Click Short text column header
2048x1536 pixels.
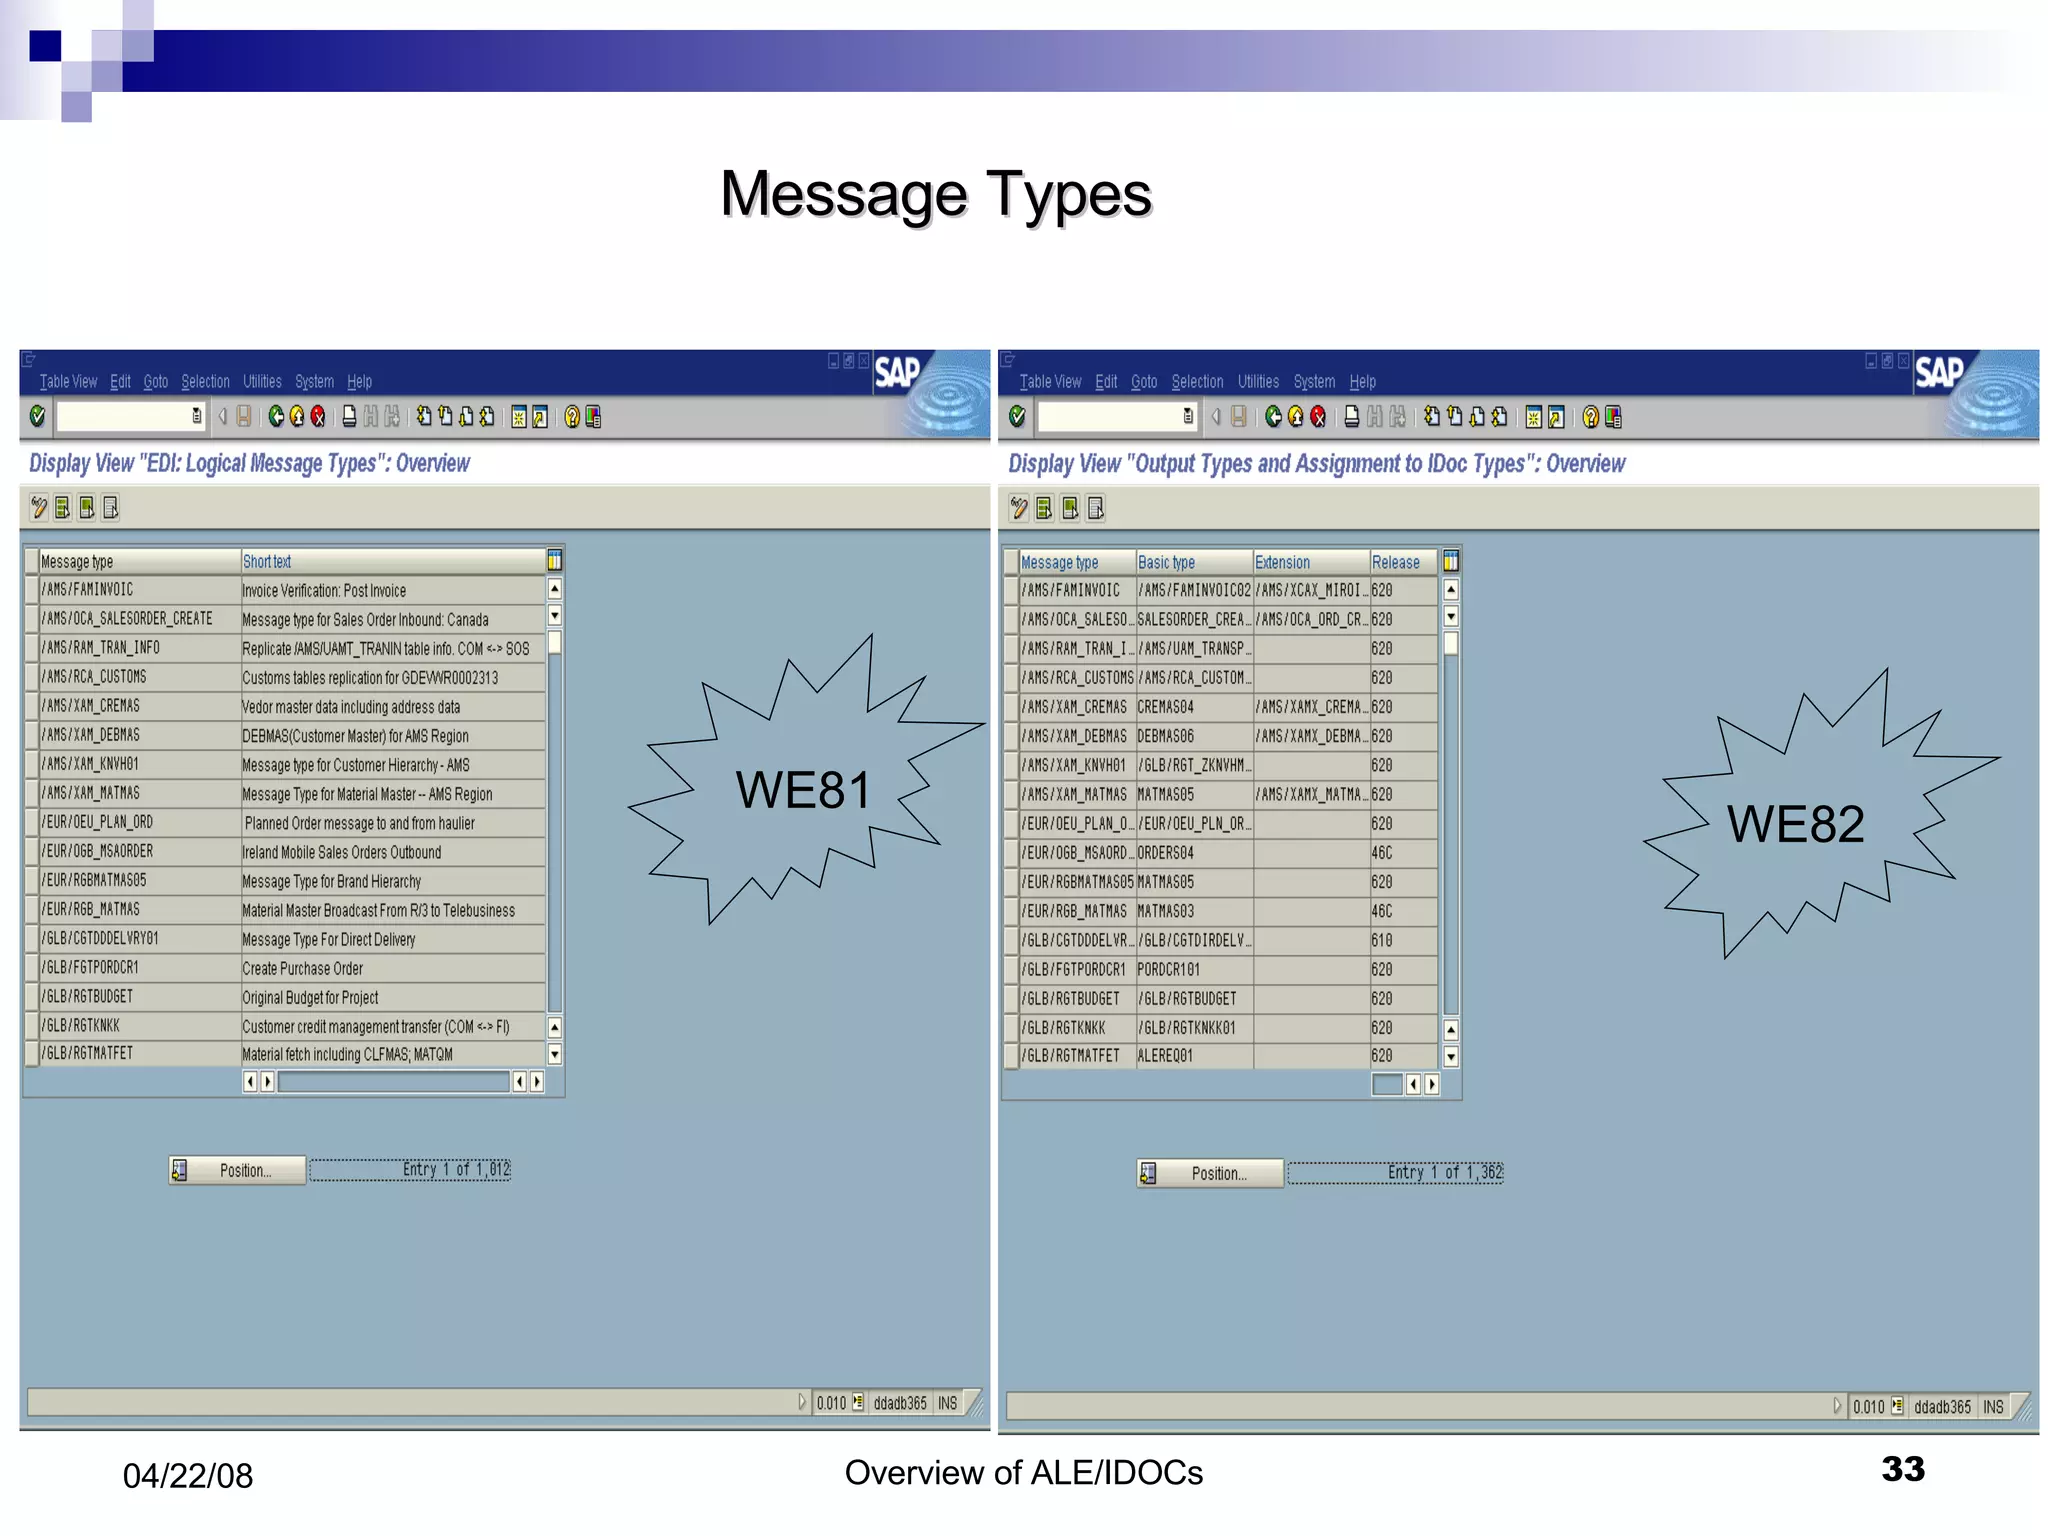coord(393,561)
